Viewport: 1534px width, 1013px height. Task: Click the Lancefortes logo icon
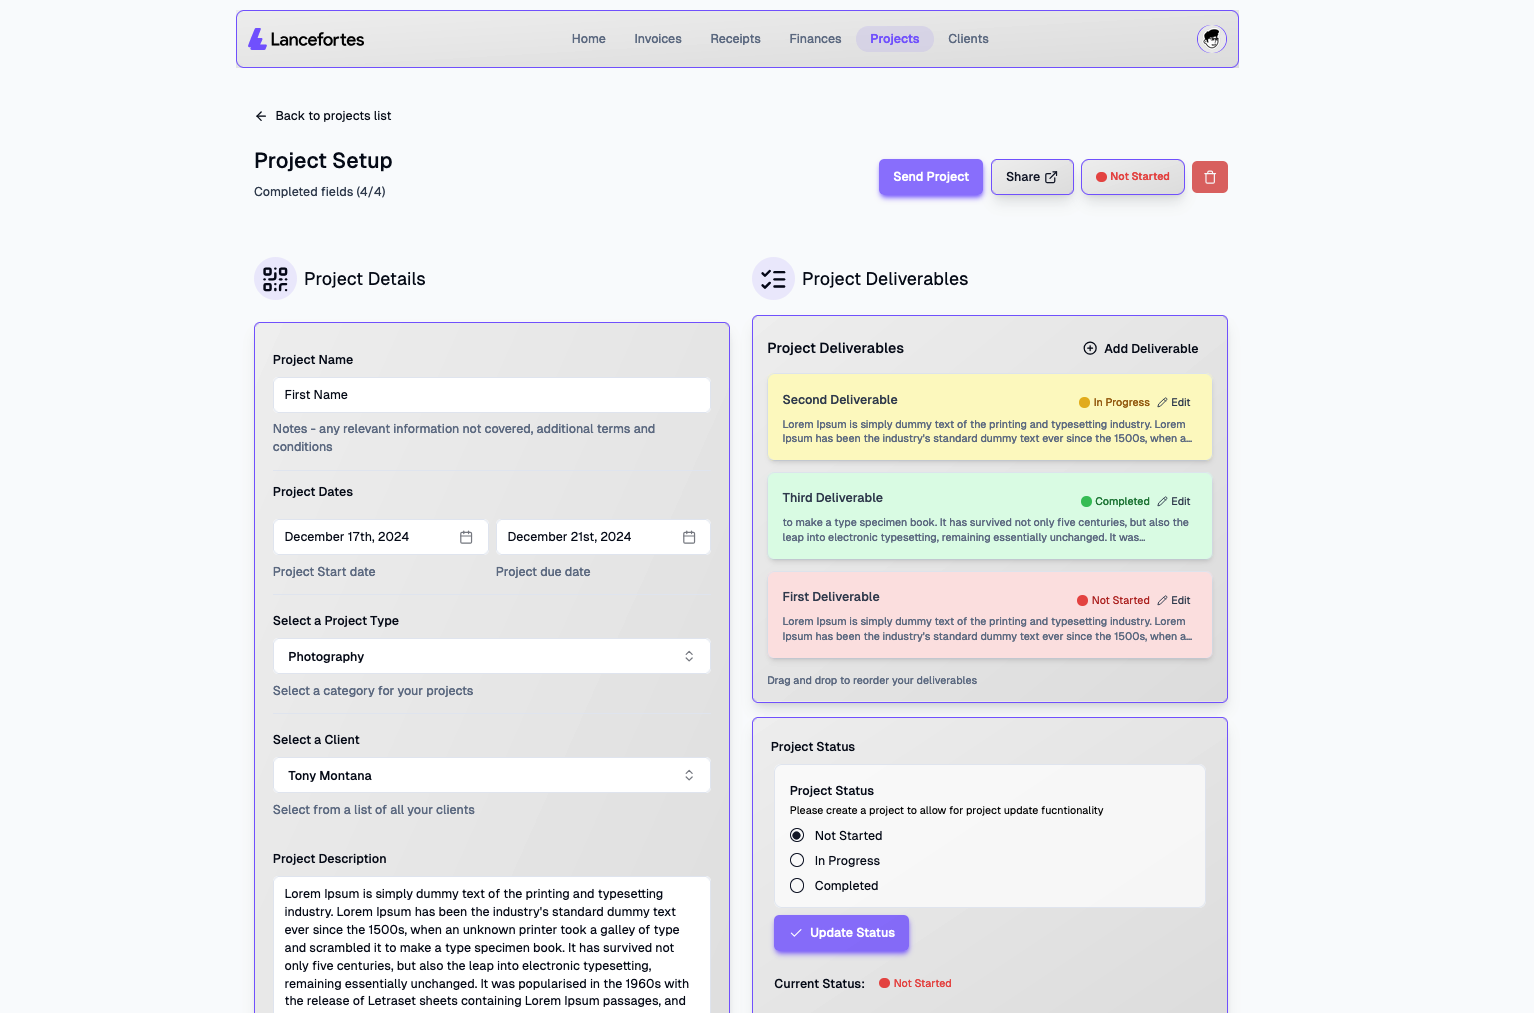pyautogui.click(x=257, y=39)
